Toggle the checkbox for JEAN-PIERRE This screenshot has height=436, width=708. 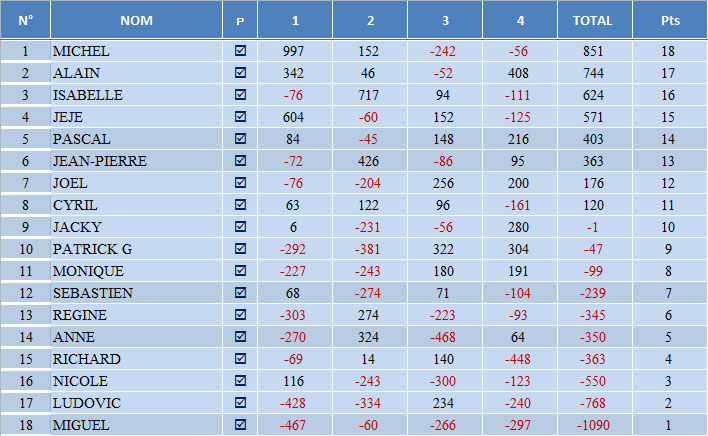tap(240, 161)
